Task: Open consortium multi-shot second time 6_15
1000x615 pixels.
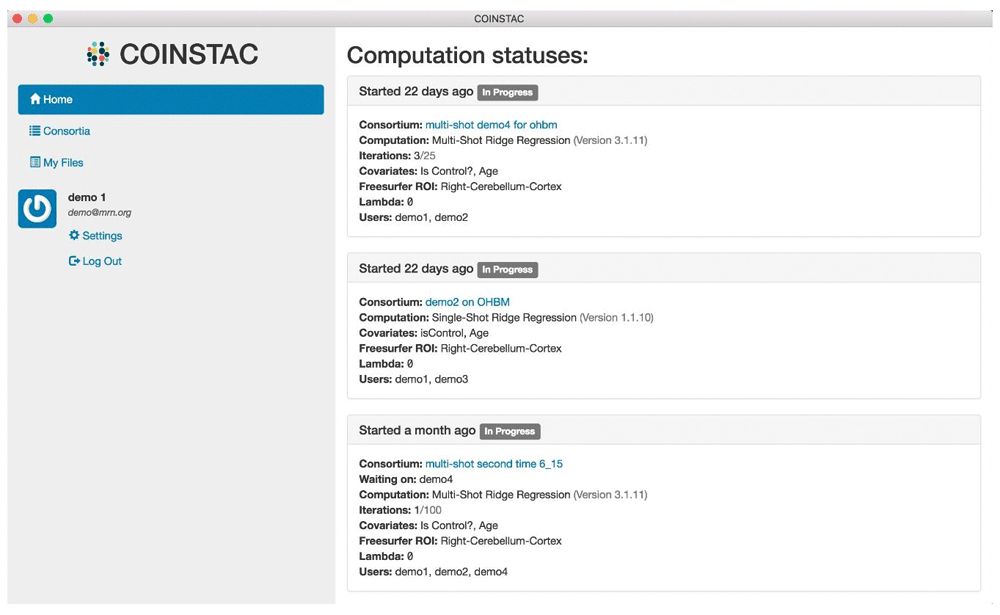Action: (x=494, y=464)
